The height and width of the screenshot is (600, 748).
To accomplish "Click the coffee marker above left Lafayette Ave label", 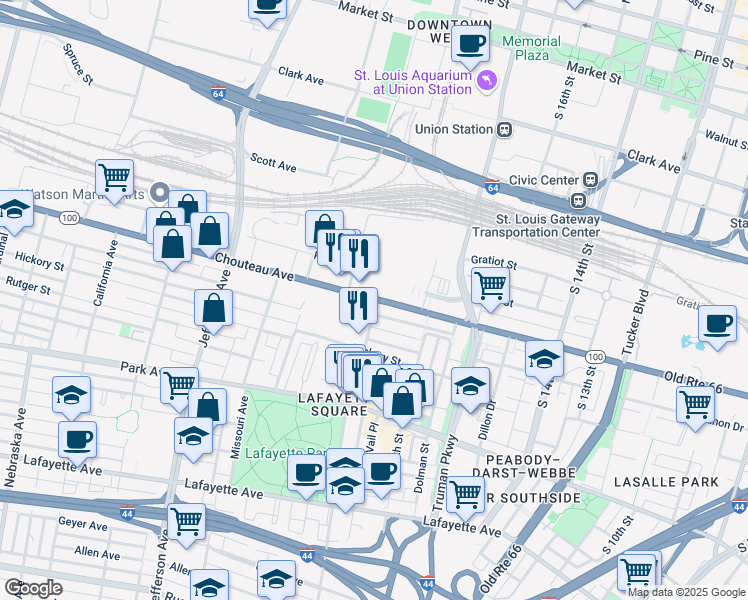I will pyautogui.click(x=77, y=441).
